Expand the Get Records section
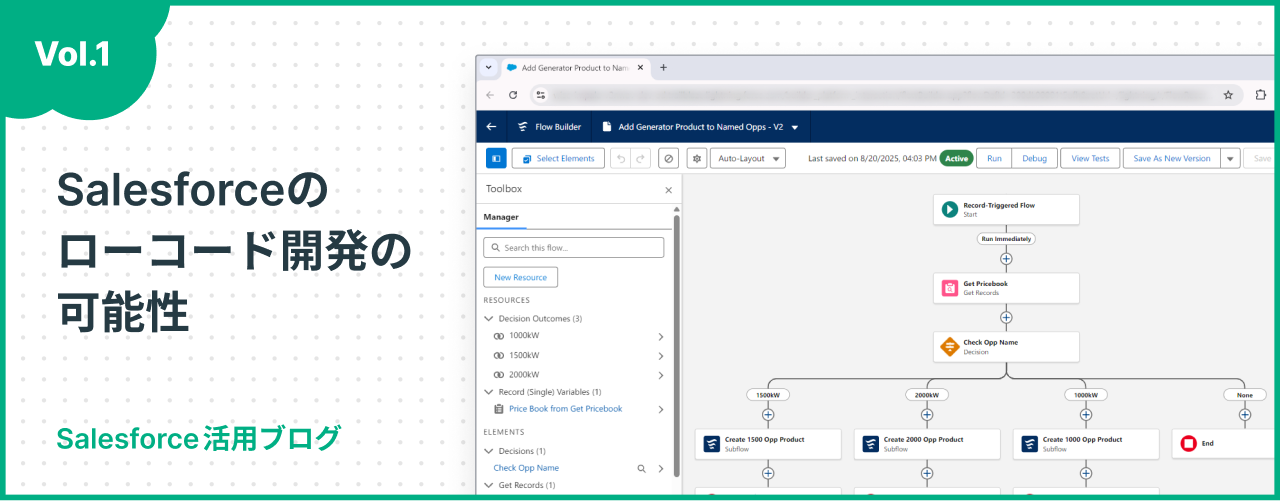The width and height of the screenshot is (1280, 501). click(488, 485)
